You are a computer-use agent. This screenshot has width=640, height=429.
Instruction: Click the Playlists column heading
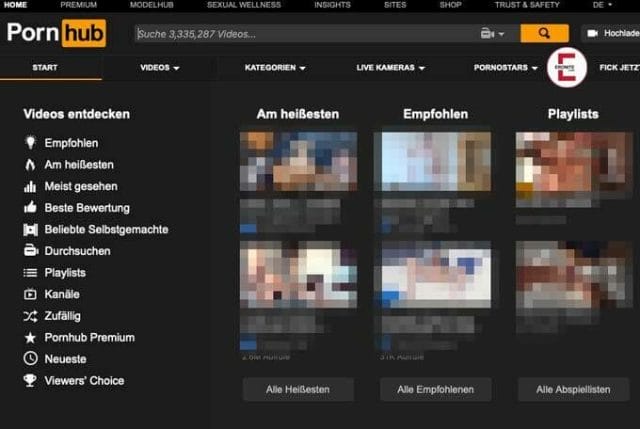pyautogui.click(x=573, y=114)
